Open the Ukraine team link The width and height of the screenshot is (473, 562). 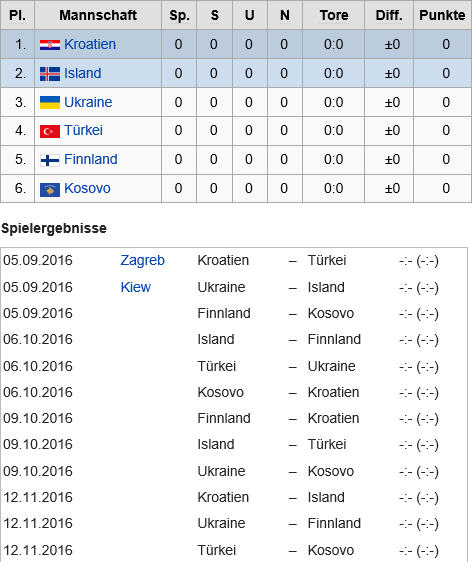[x=88, y=103]
